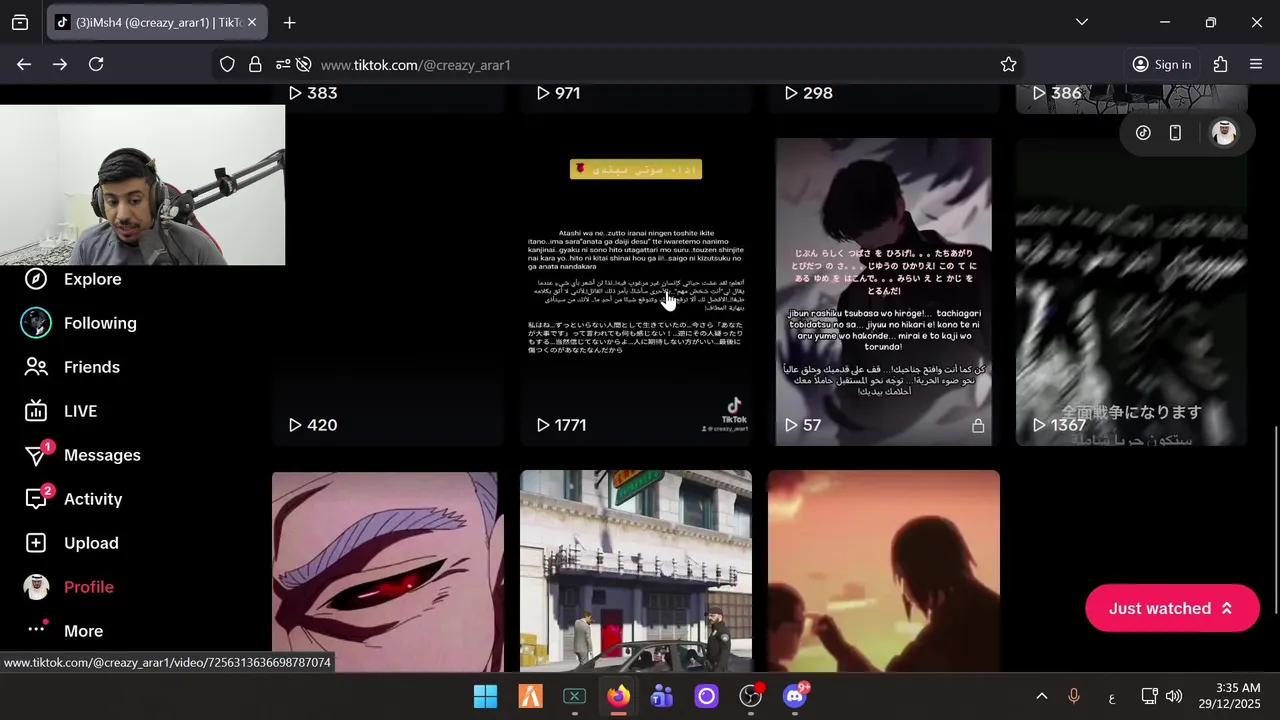Click the Upload plus square icon
Viewport: 1280px width, 720px height.
(x=36, y=543)
